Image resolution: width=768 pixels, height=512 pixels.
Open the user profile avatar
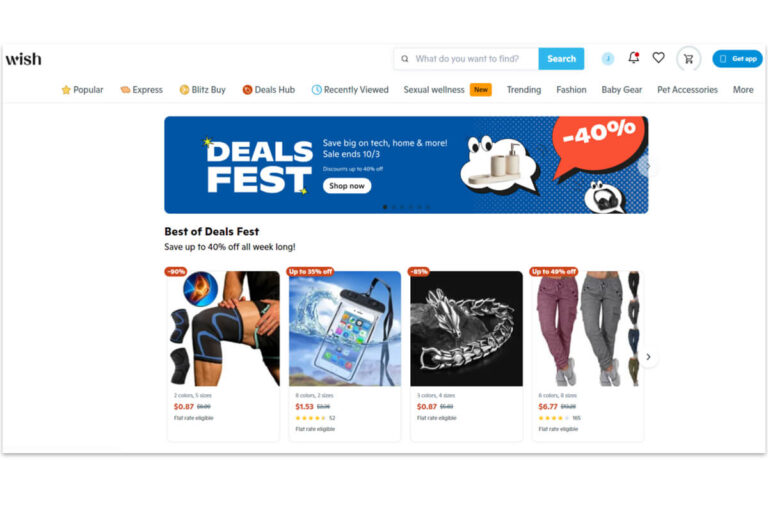[607, 59]
